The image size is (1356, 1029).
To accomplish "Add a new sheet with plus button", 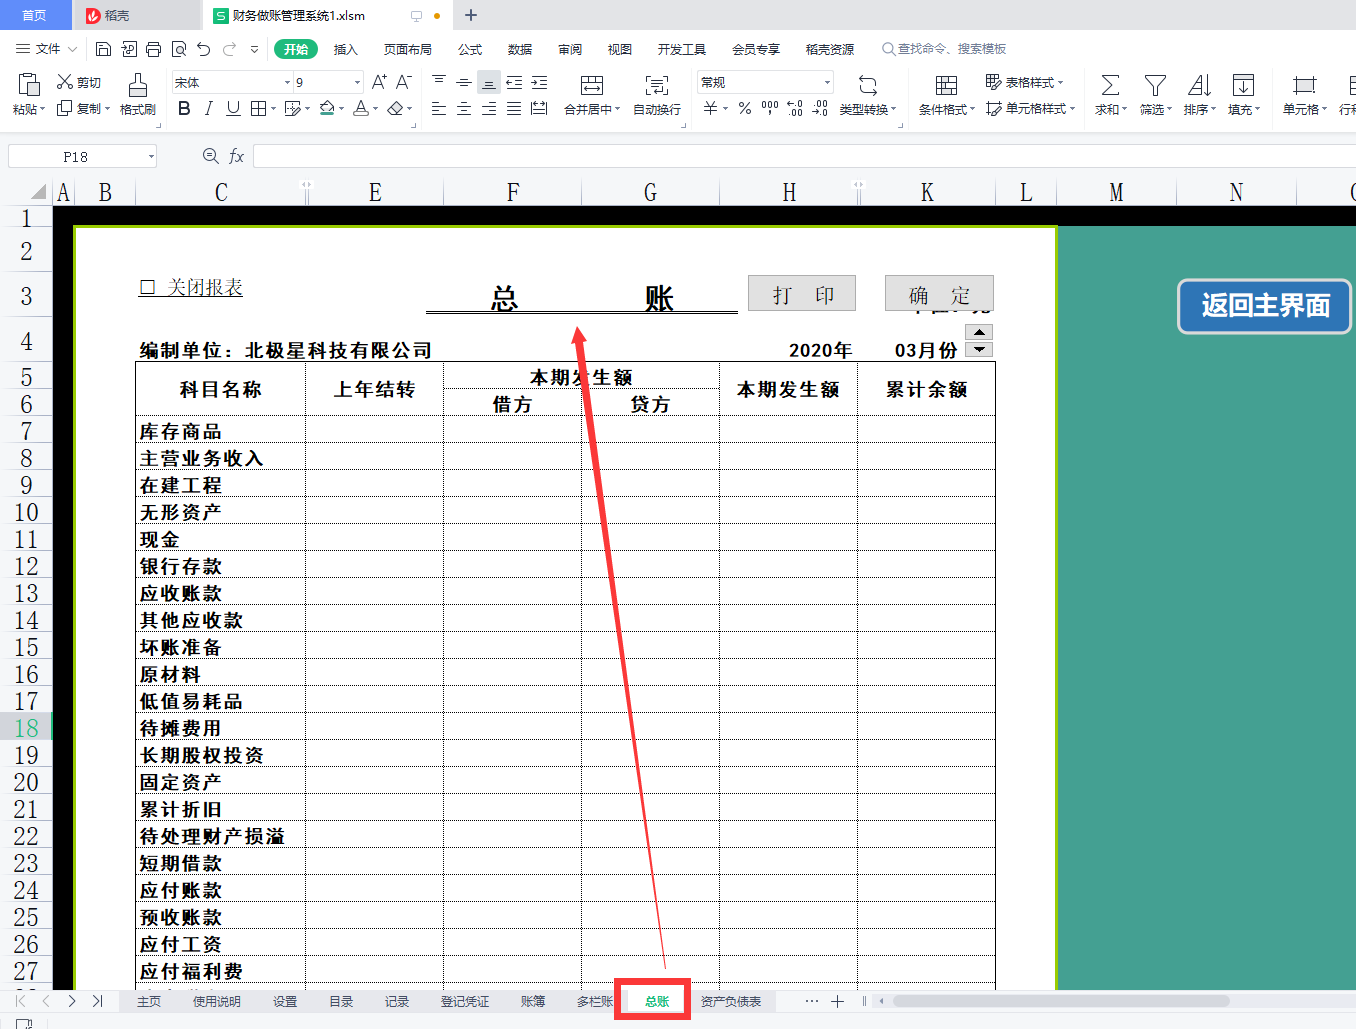I will 838,1001.
